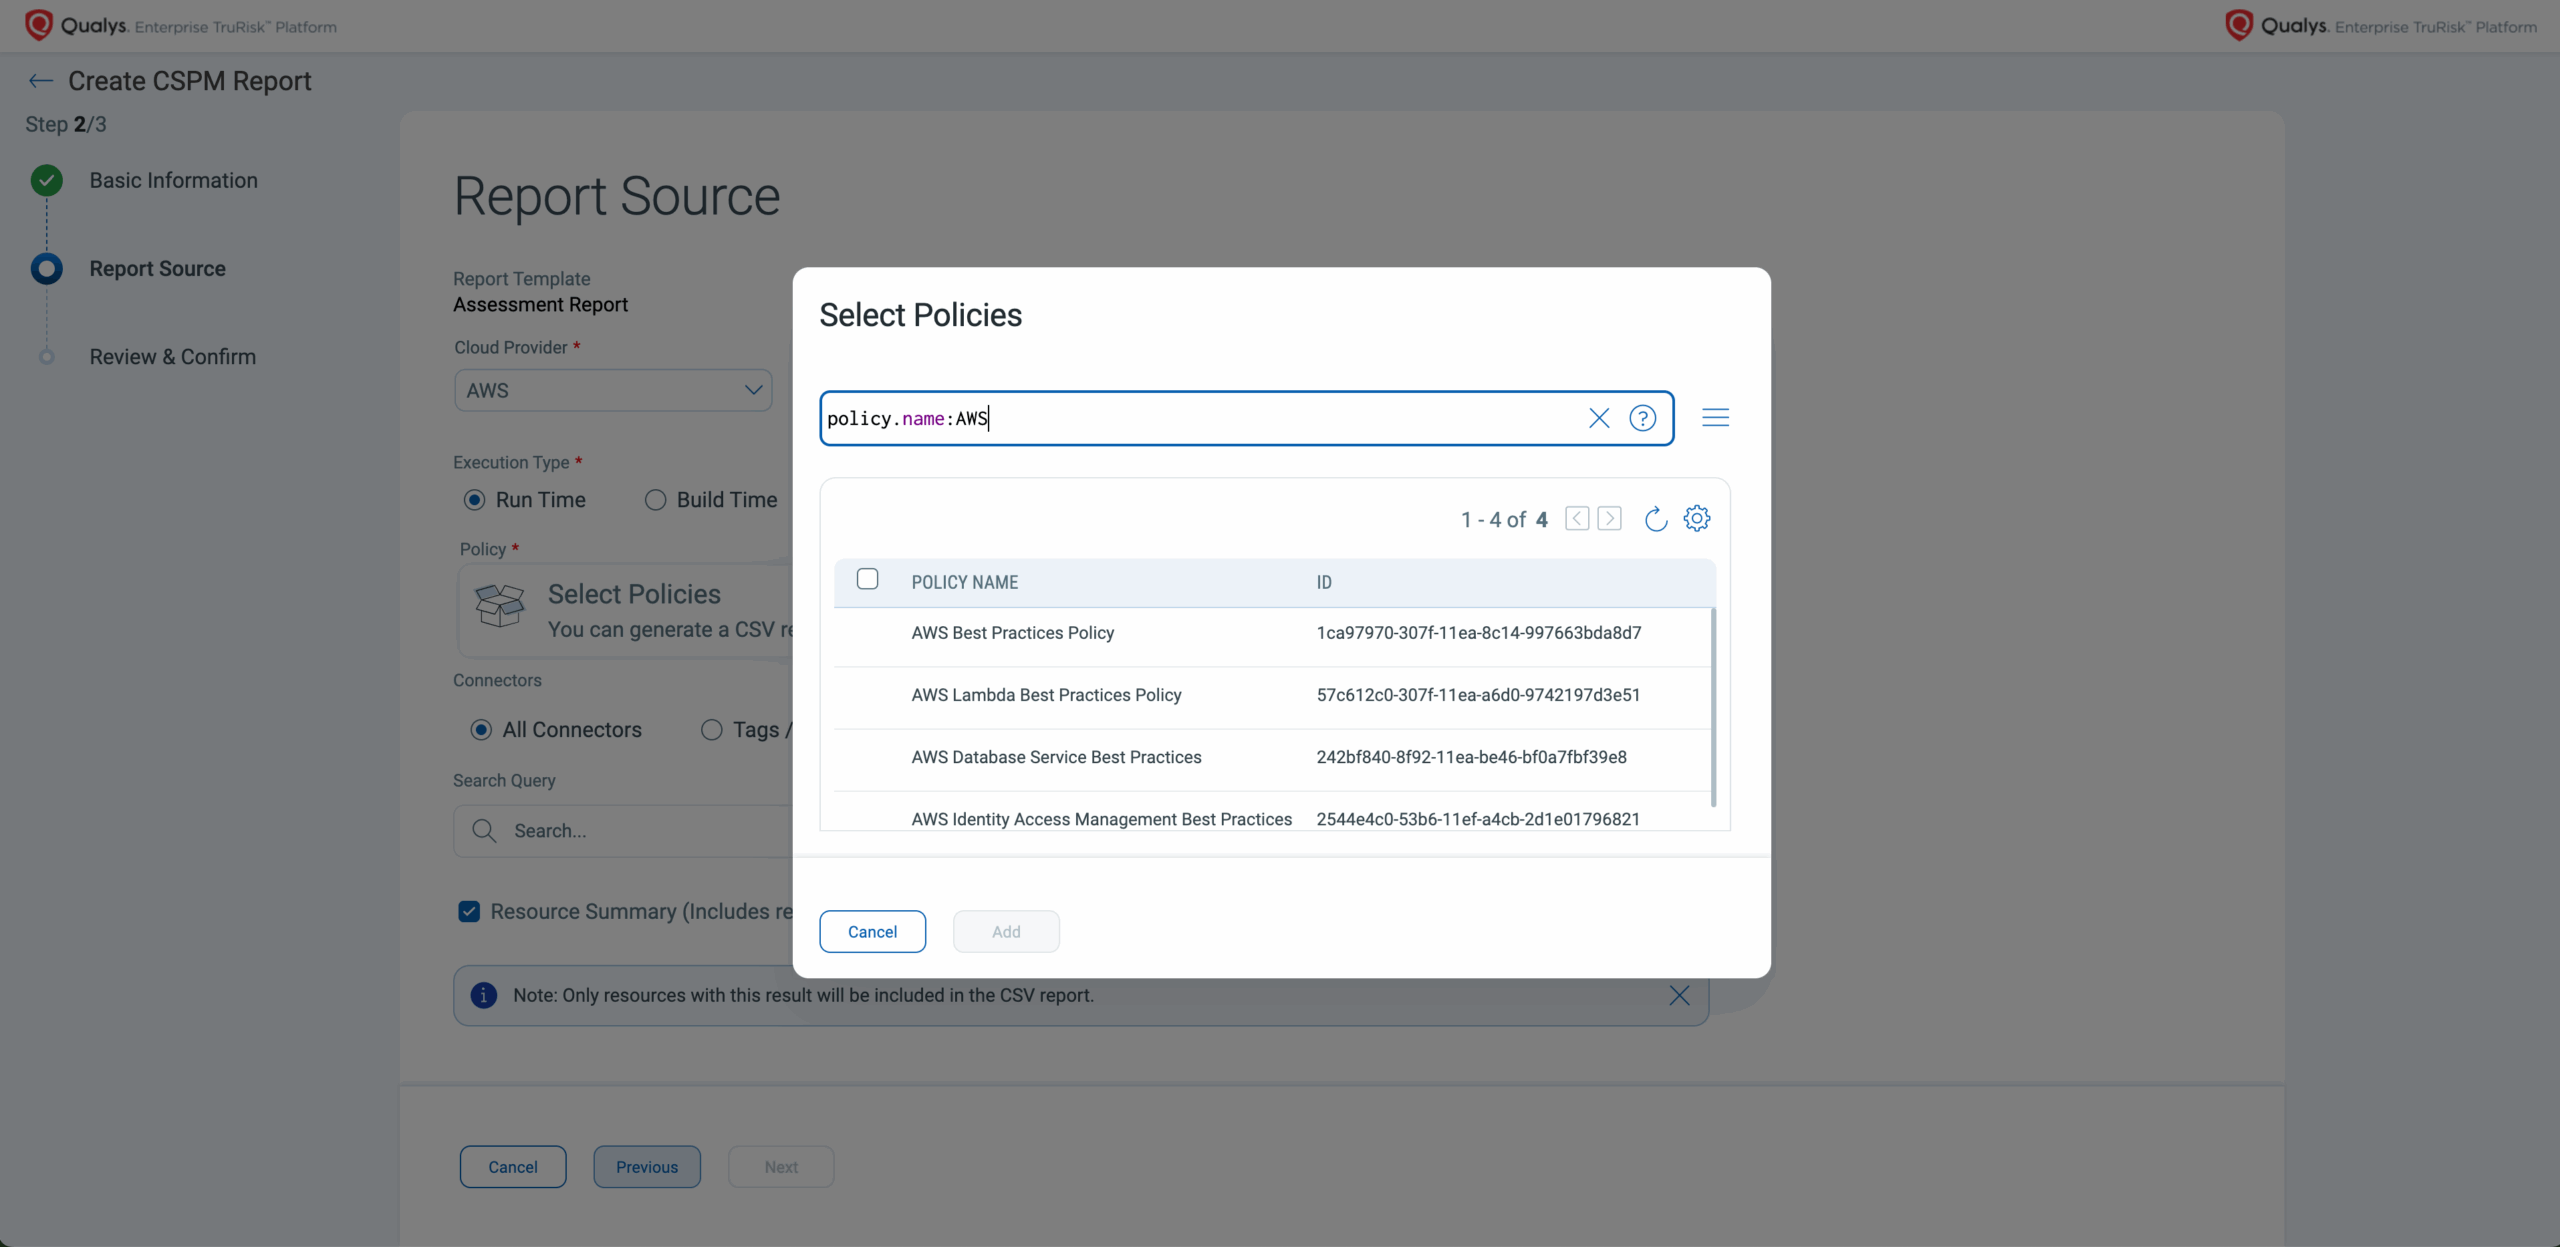
Task: Click ID 2544e4c0-53b6-11ef-a4cb-2d1e01796821
Action: (1478, 819)
